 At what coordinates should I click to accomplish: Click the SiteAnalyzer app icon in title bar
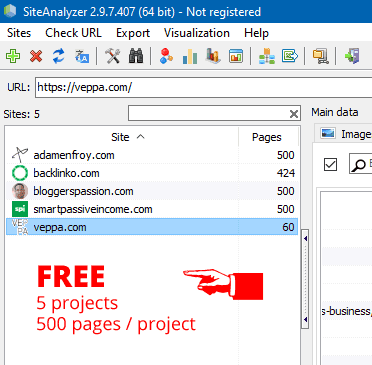10,11
